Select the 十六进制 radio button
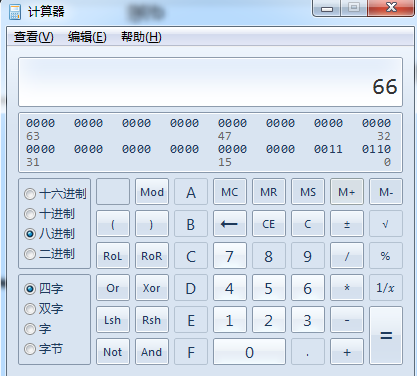This screenshot has height=376, width=417. [55, 194]
